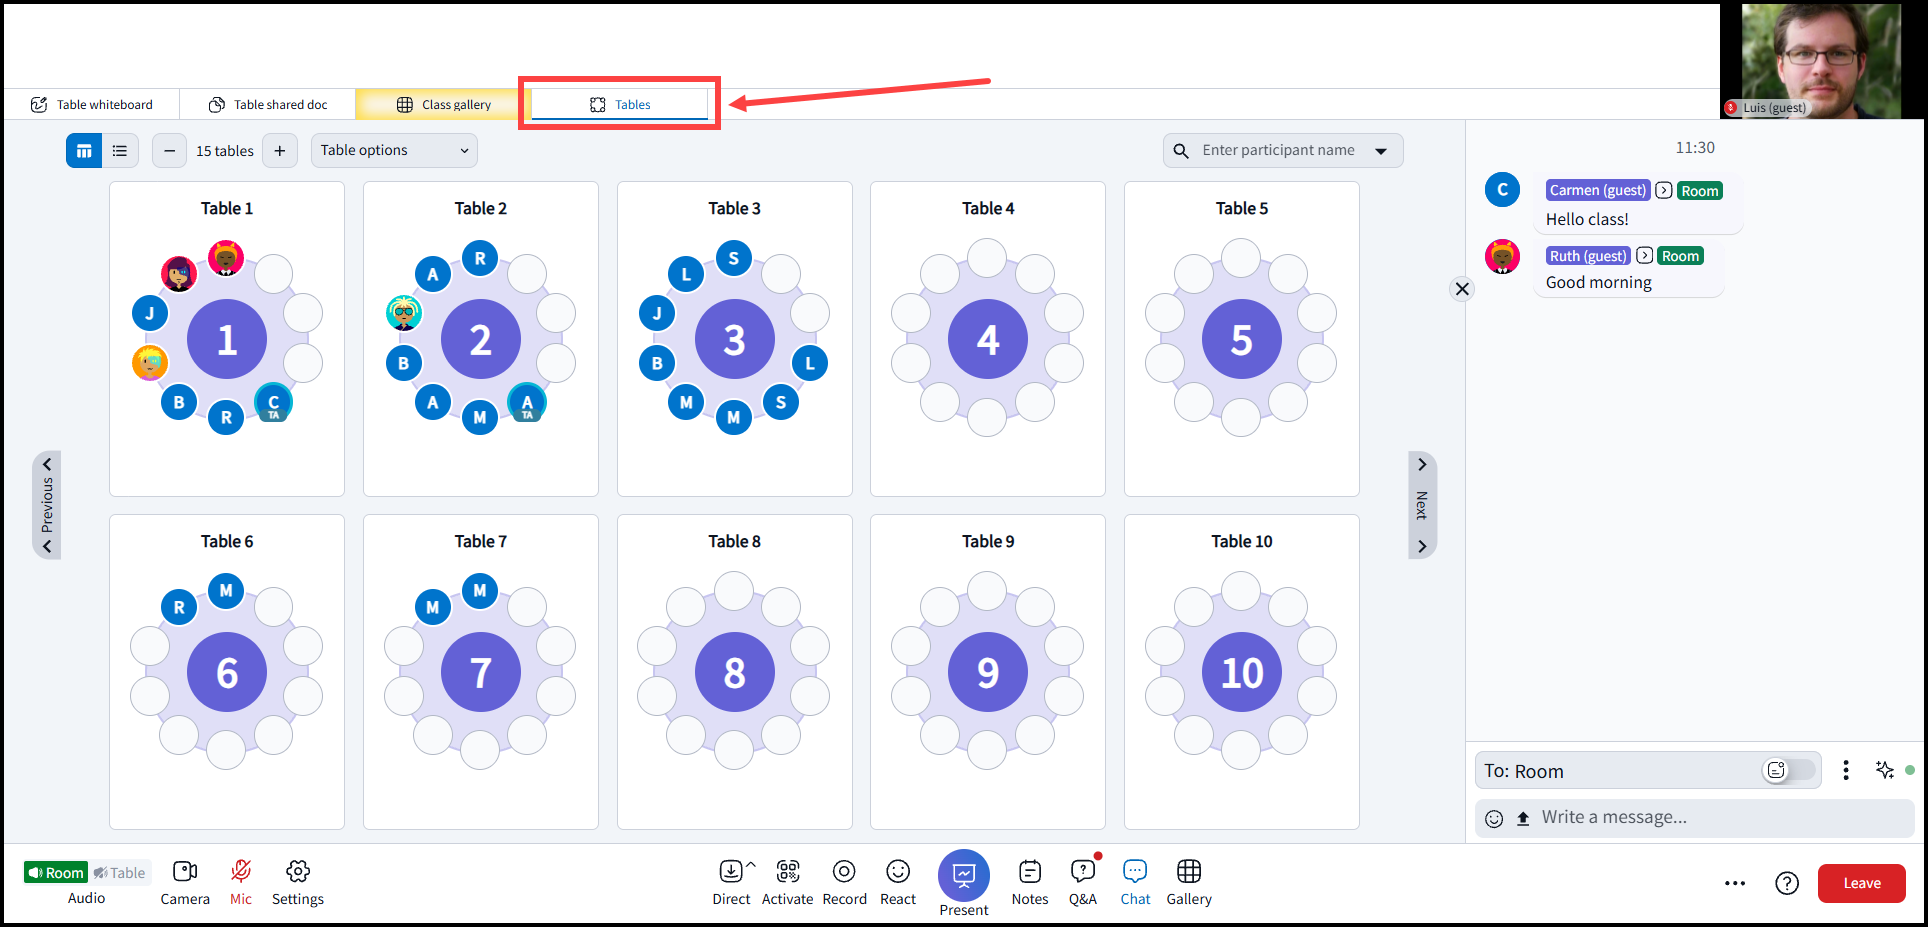The height and width of the screenshot is (927, 1928).
Task: Expand the participant name search dropdown arrow
Action: point(1381,151)
